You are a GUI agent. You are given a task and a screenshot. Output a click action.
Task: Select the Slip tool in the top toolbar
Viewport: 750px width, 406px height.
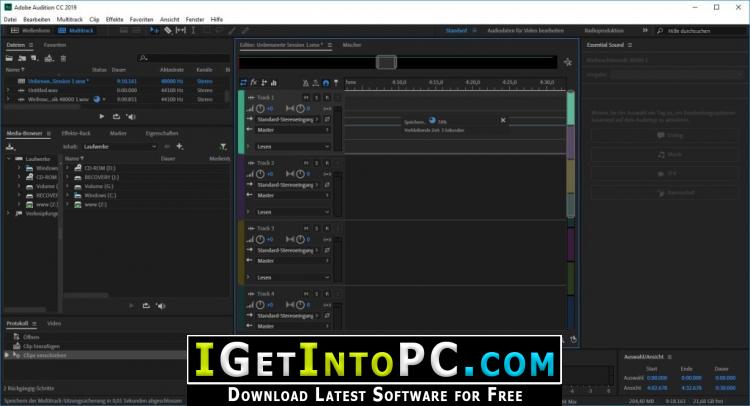(x=181, y=30)
